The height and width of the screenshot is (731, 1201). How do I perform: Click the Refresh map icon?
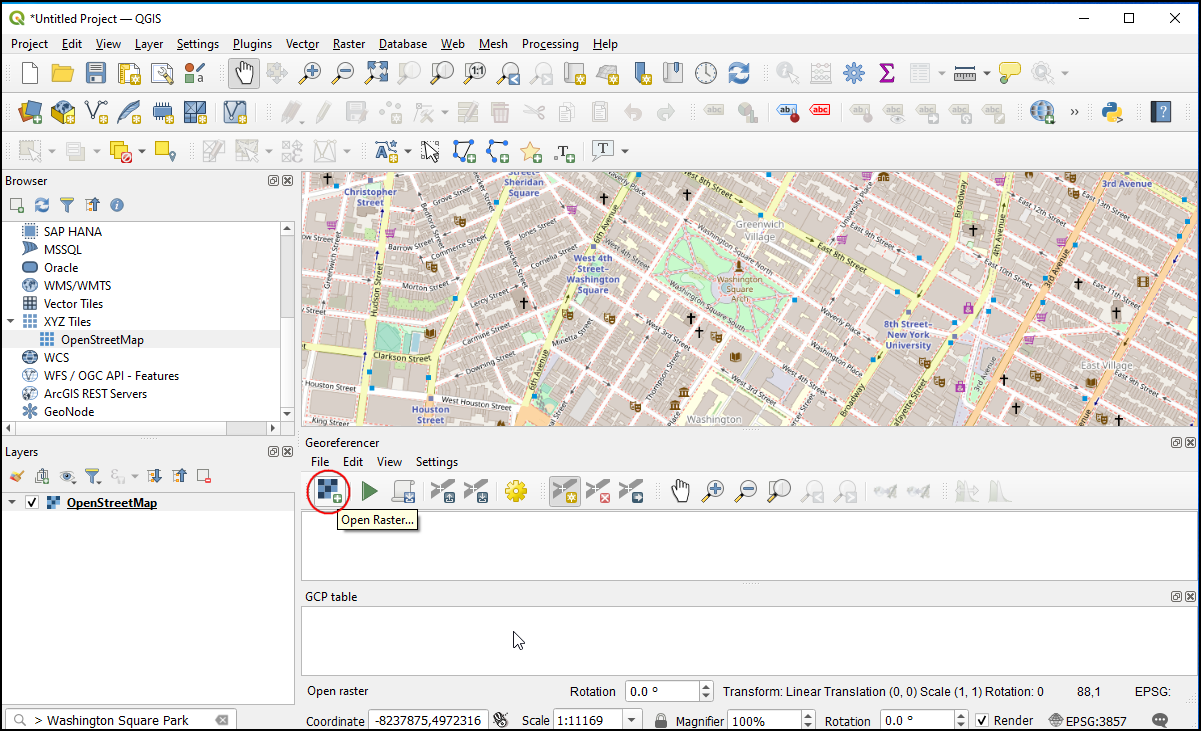coord(739,73)
